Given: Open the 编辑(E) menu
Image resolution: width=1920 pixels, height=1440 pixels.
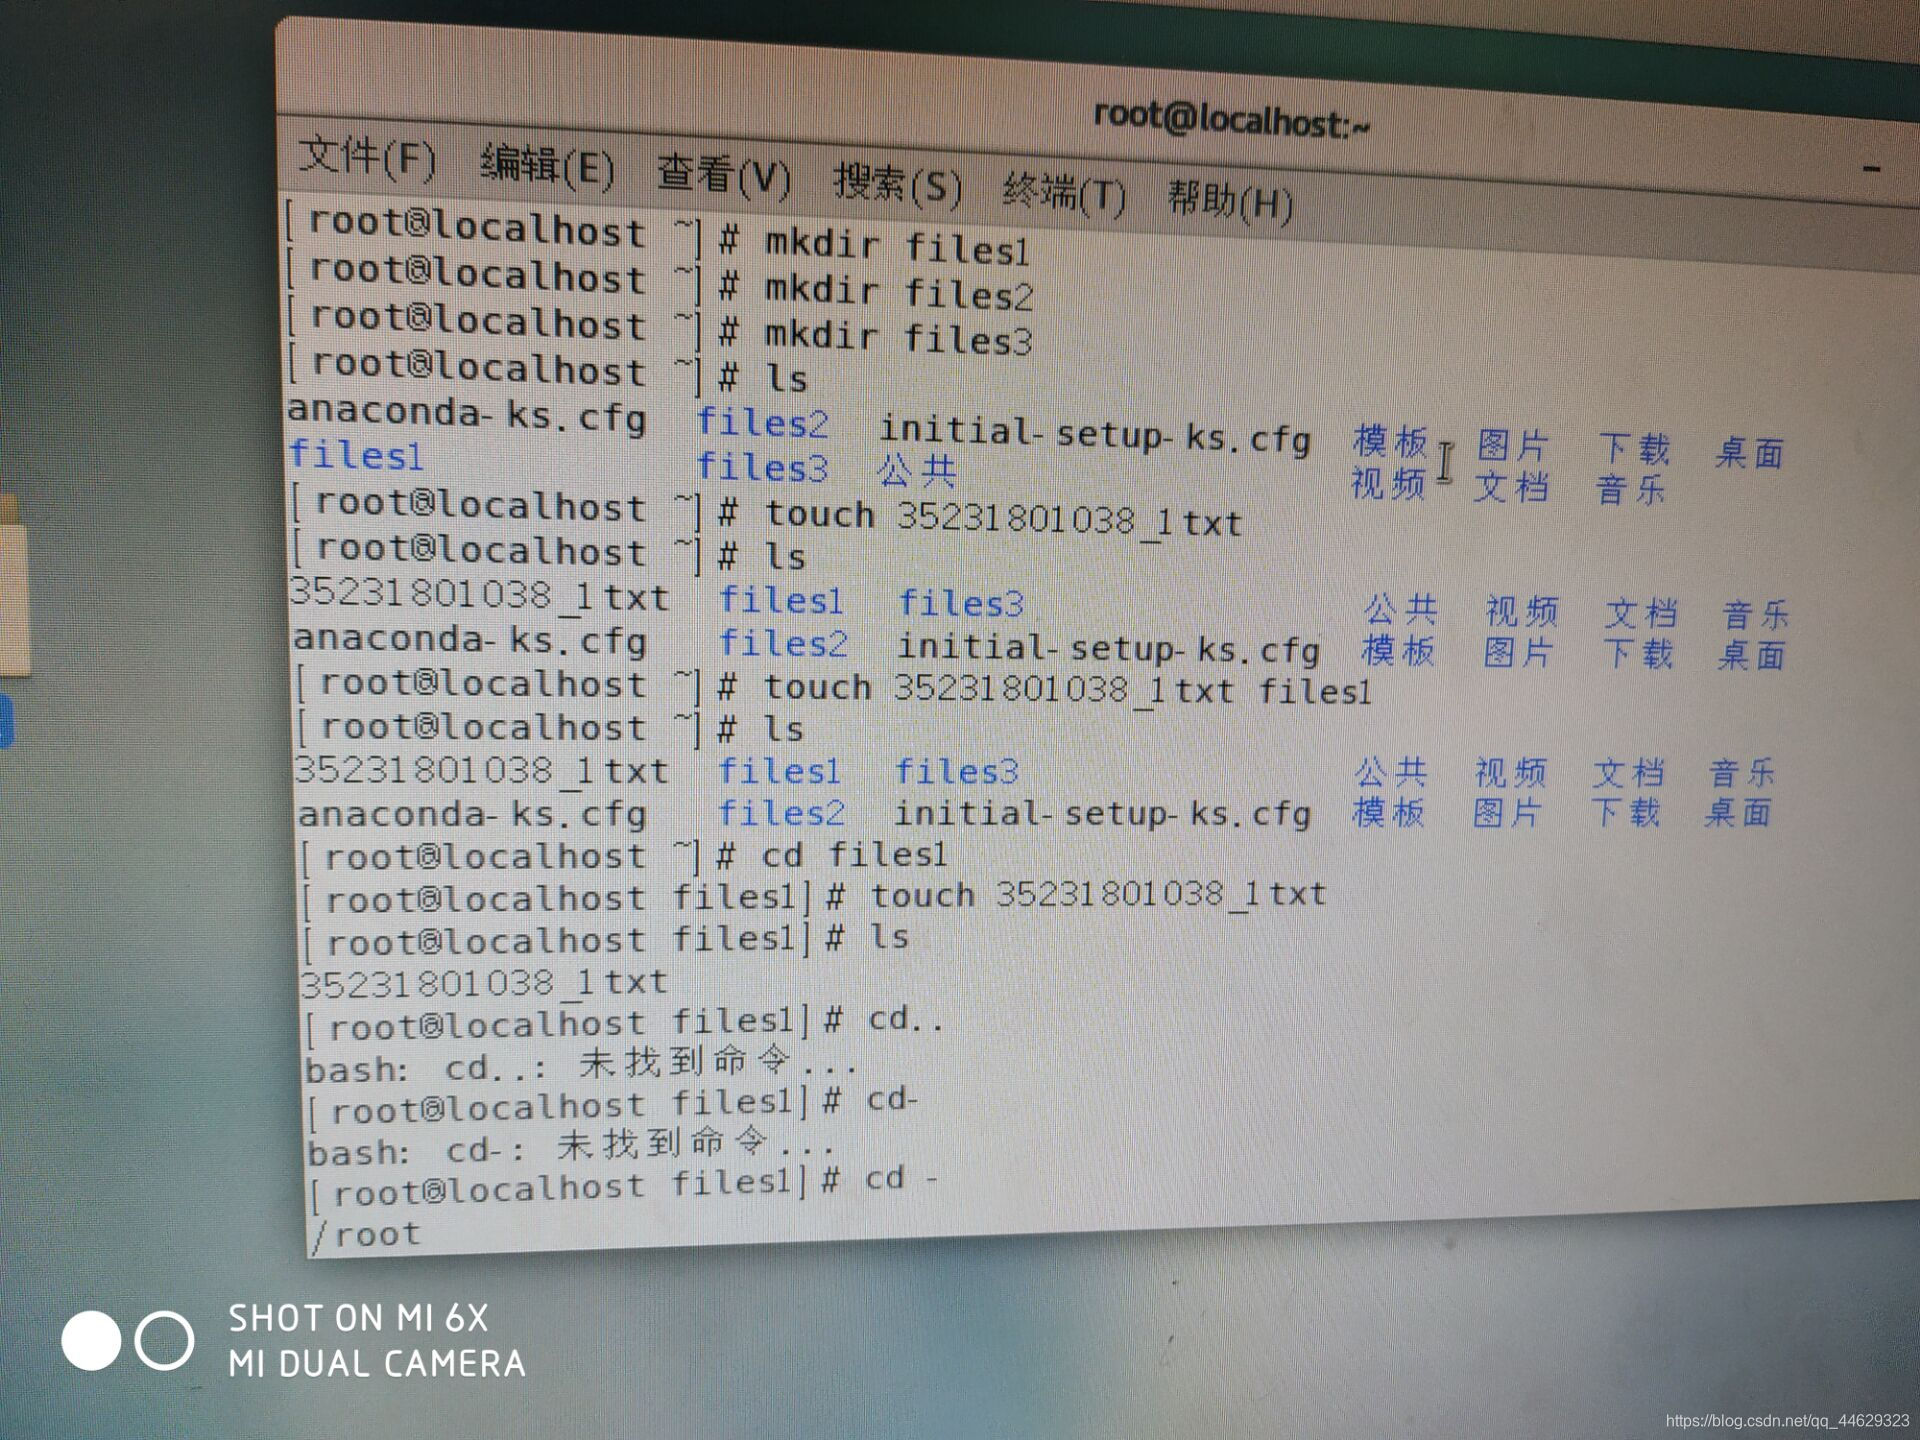Looking at the screenshot, I should (x=547, y=166).
